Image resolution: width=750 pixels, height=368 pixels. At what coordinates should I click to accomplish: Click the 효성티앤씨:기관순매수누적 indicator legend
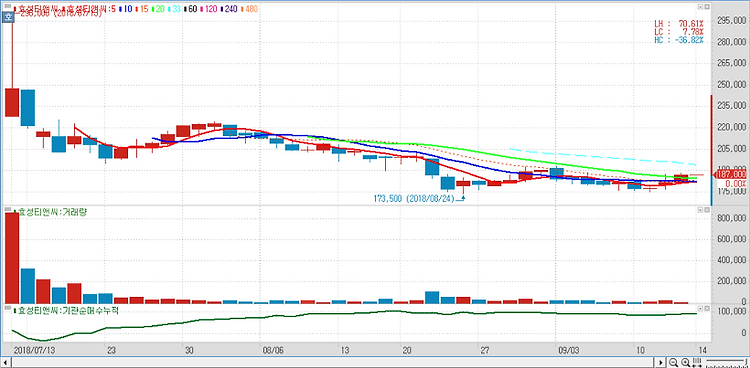coord(66,310)
